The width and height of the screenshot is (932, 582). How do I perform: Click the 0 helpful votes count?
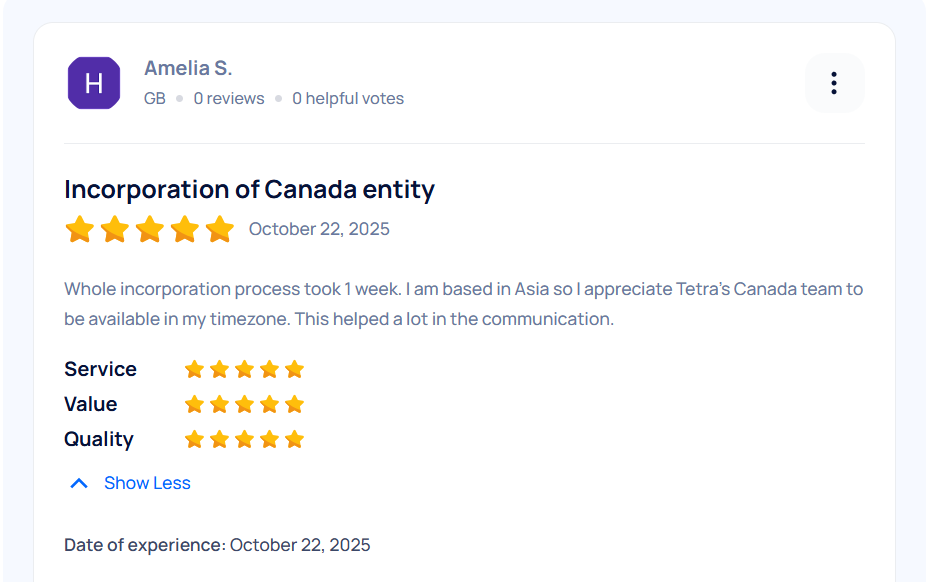pos(348,98)
